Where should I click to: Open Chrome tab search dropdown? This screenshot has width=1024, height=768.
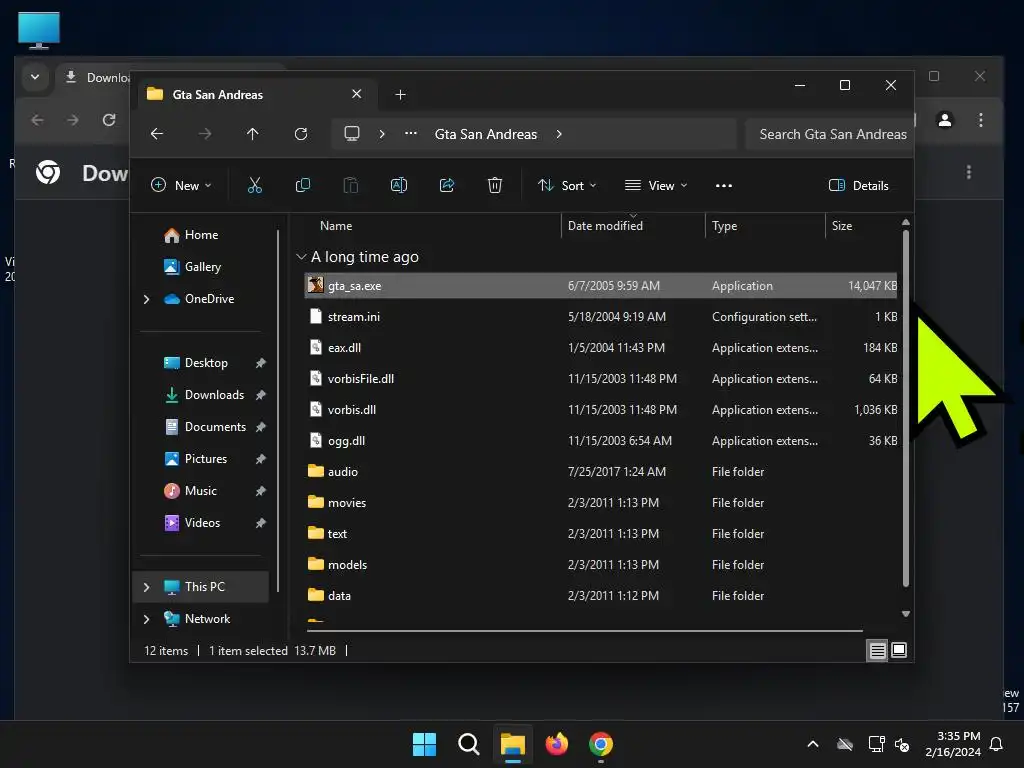pyautogui.click(x=35, y=77)
